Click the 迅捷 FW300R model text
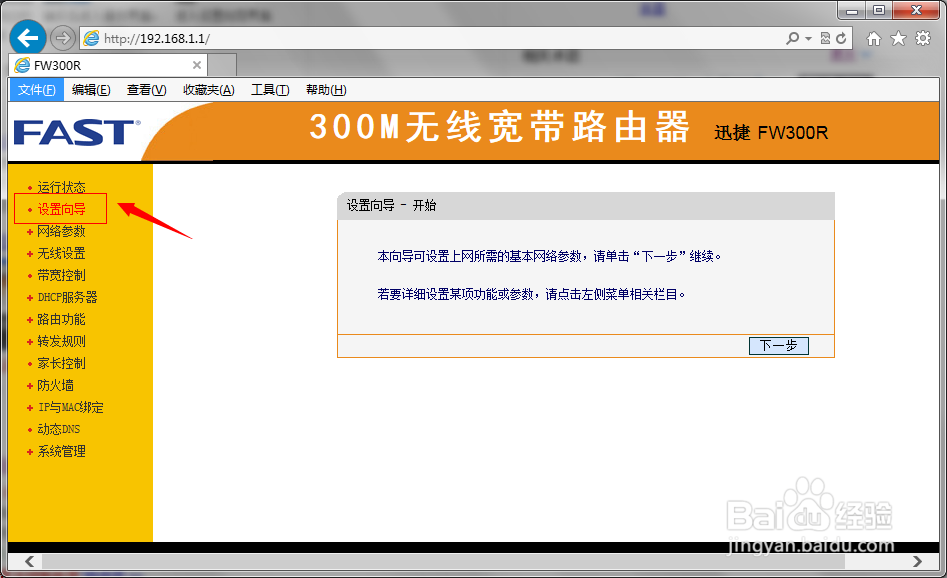The height and width of the screenshot is (578, 947). click(771, 132)
